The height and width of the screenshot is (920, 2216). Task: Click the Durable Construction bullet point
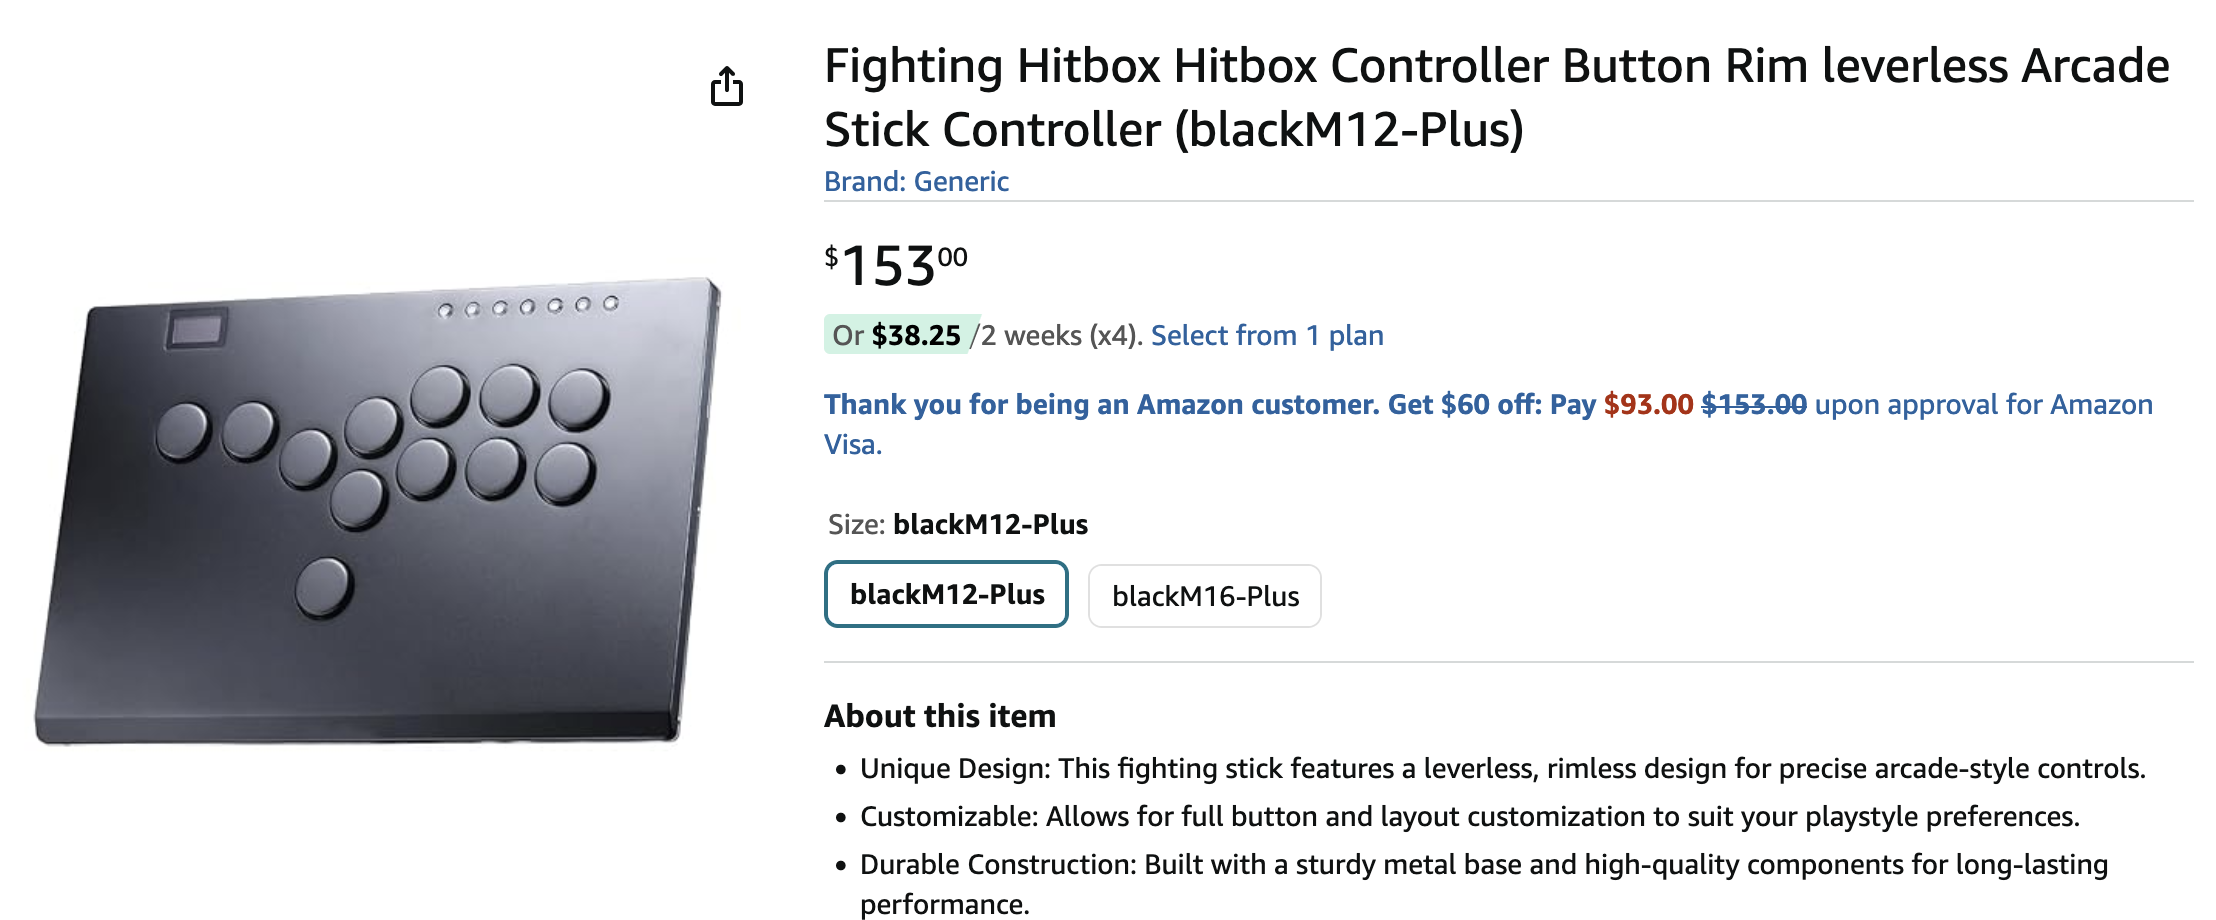(x=1483, y=864)
